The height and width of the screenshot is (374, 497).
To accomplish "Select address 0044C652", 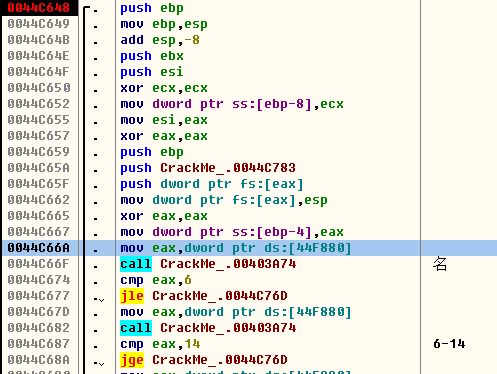I will (39, 104).
